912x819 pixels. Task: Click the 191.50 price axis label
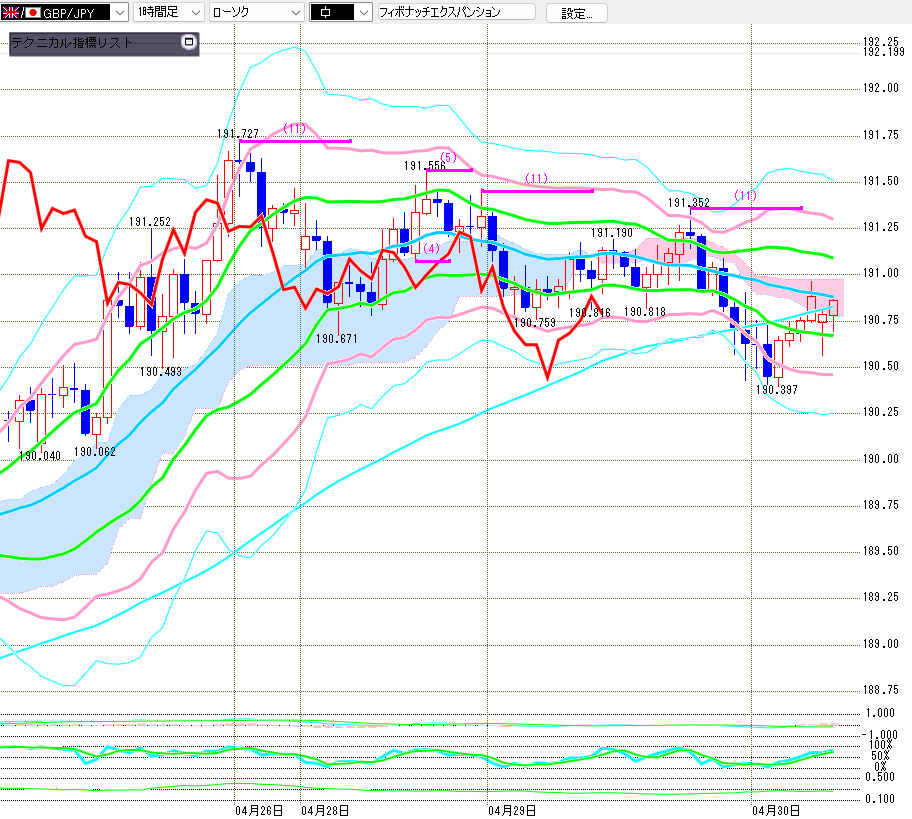(x=881, y=181)
